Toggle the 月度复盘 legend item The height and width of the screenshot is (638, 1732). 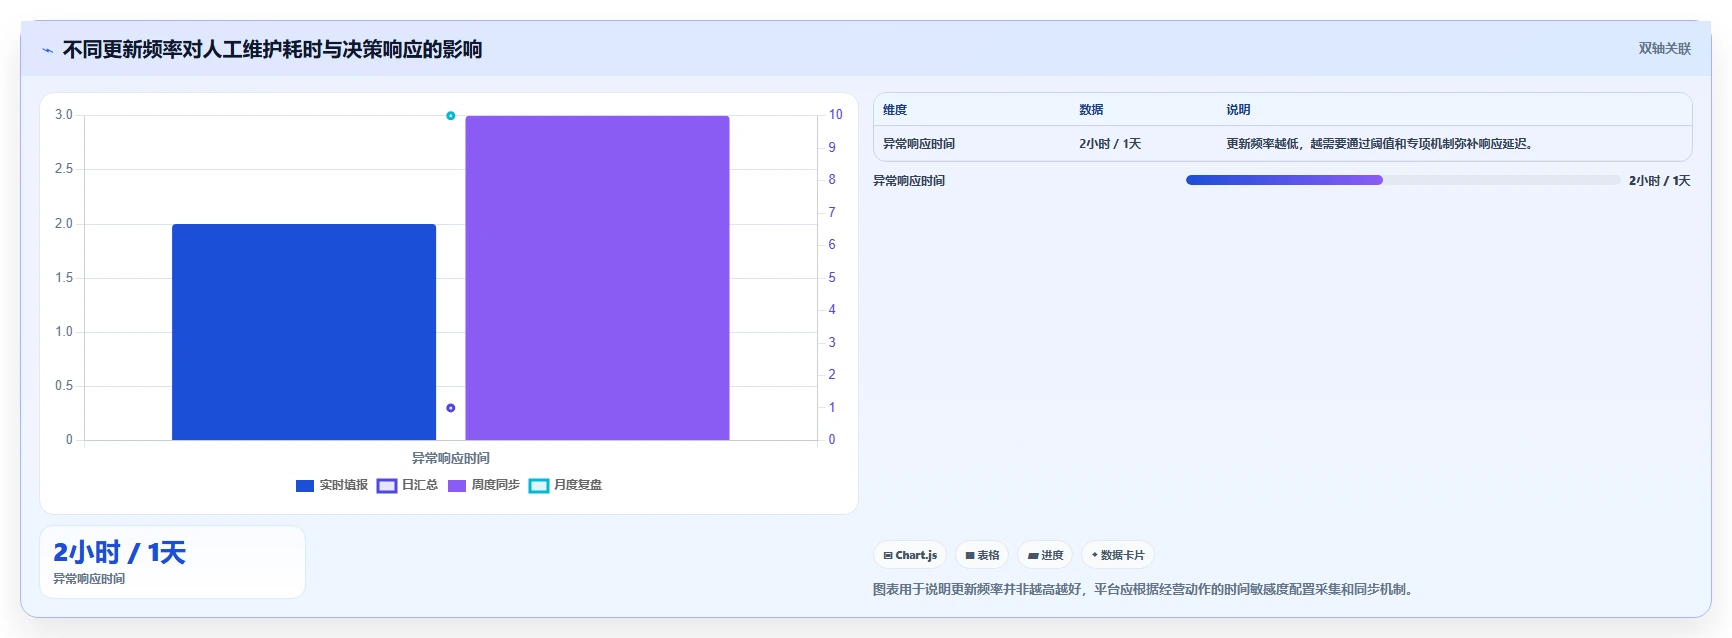tap(566, 485)
